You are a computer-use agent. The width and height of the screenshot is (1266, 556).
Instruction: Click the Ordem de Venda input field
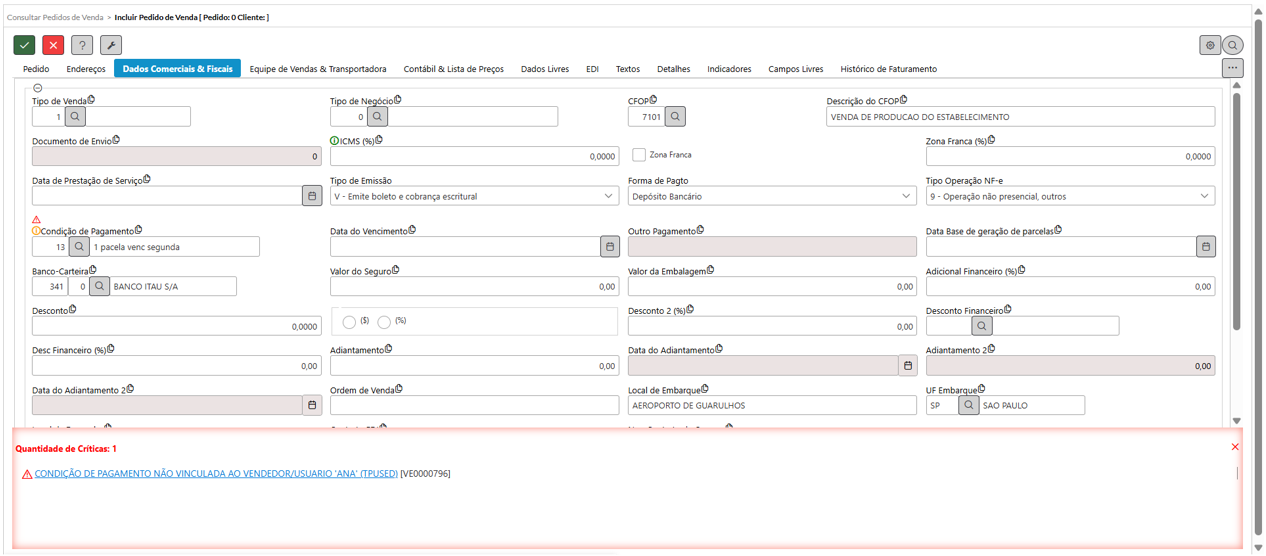[474, 405]
